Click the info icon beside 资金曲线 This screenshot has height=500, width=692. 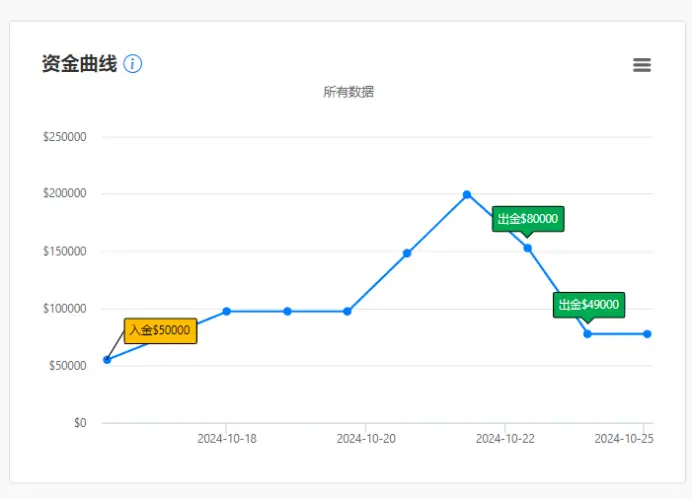[x=132, y=64]
